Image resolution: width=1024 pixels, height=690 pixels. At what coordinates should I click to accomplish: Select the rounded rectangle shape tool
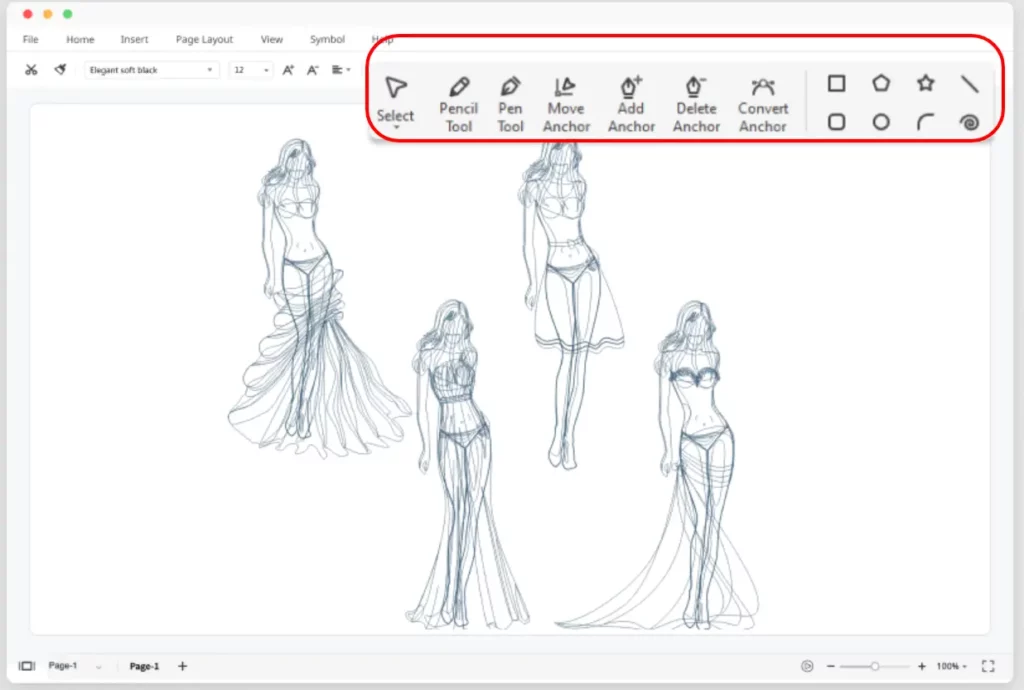point(837,122)
